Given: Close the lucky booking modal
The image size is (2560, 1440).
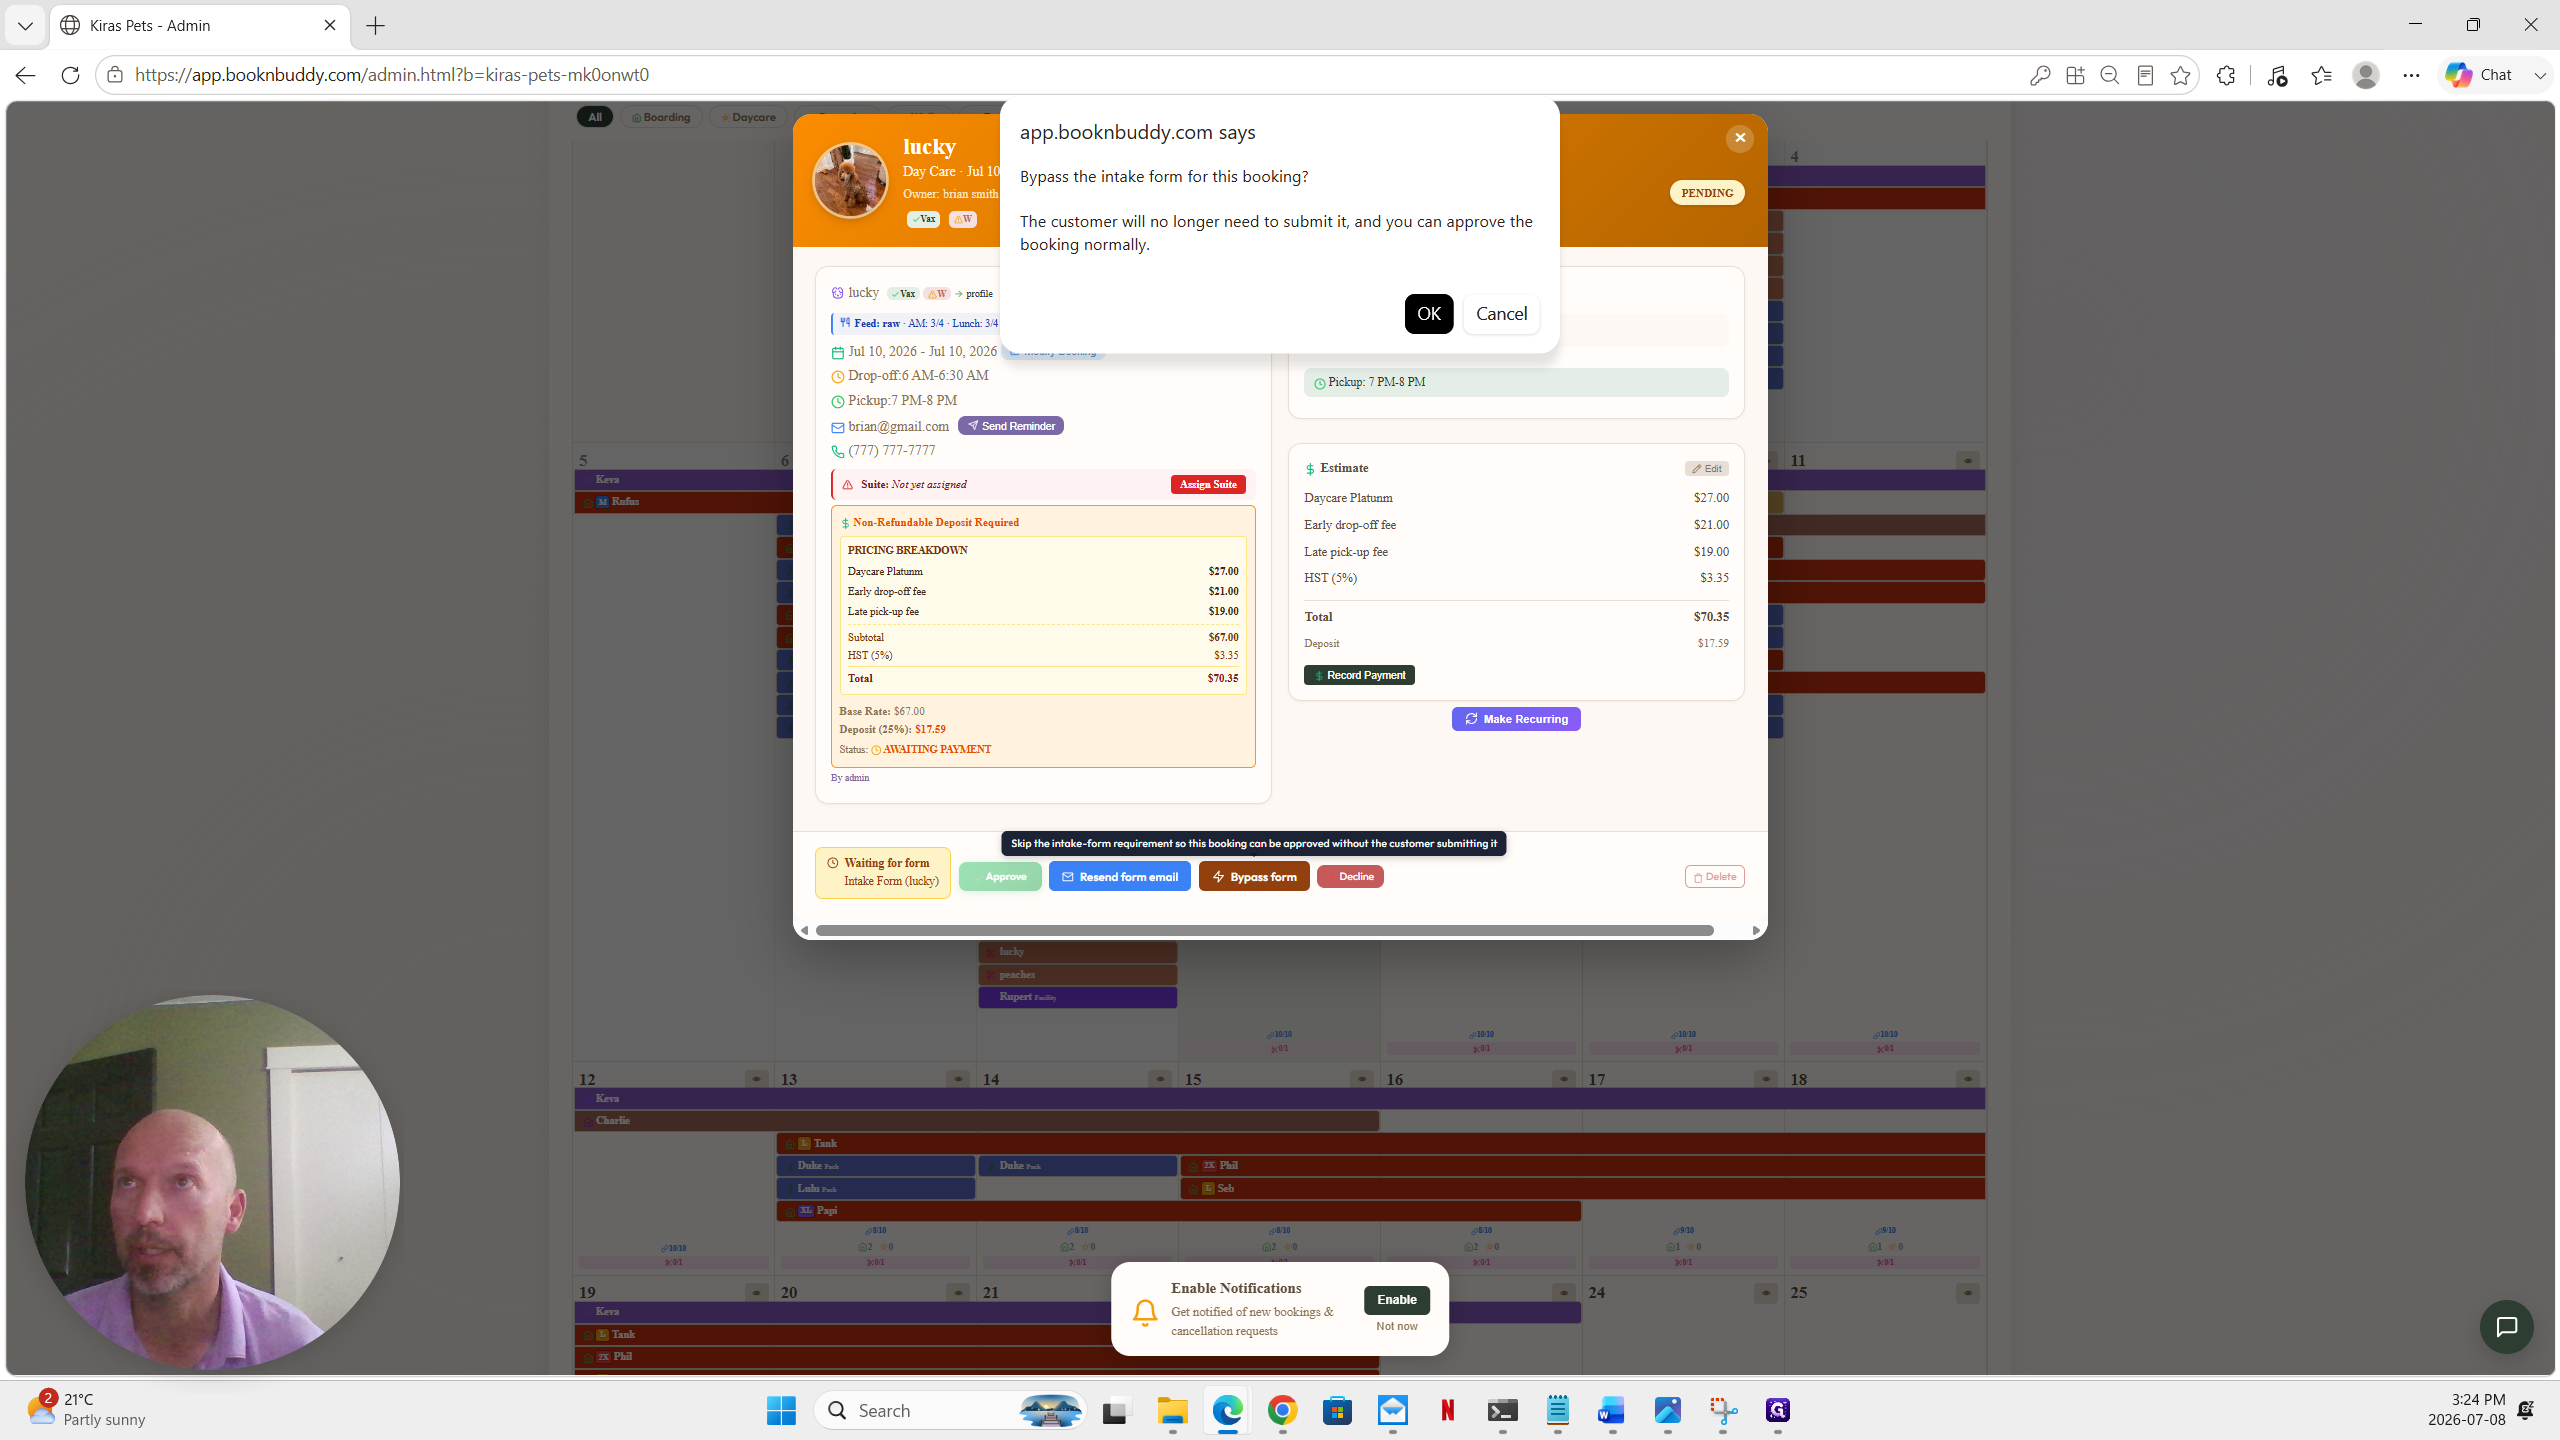Looking at the screenshot, I should tap(1740, 138).
